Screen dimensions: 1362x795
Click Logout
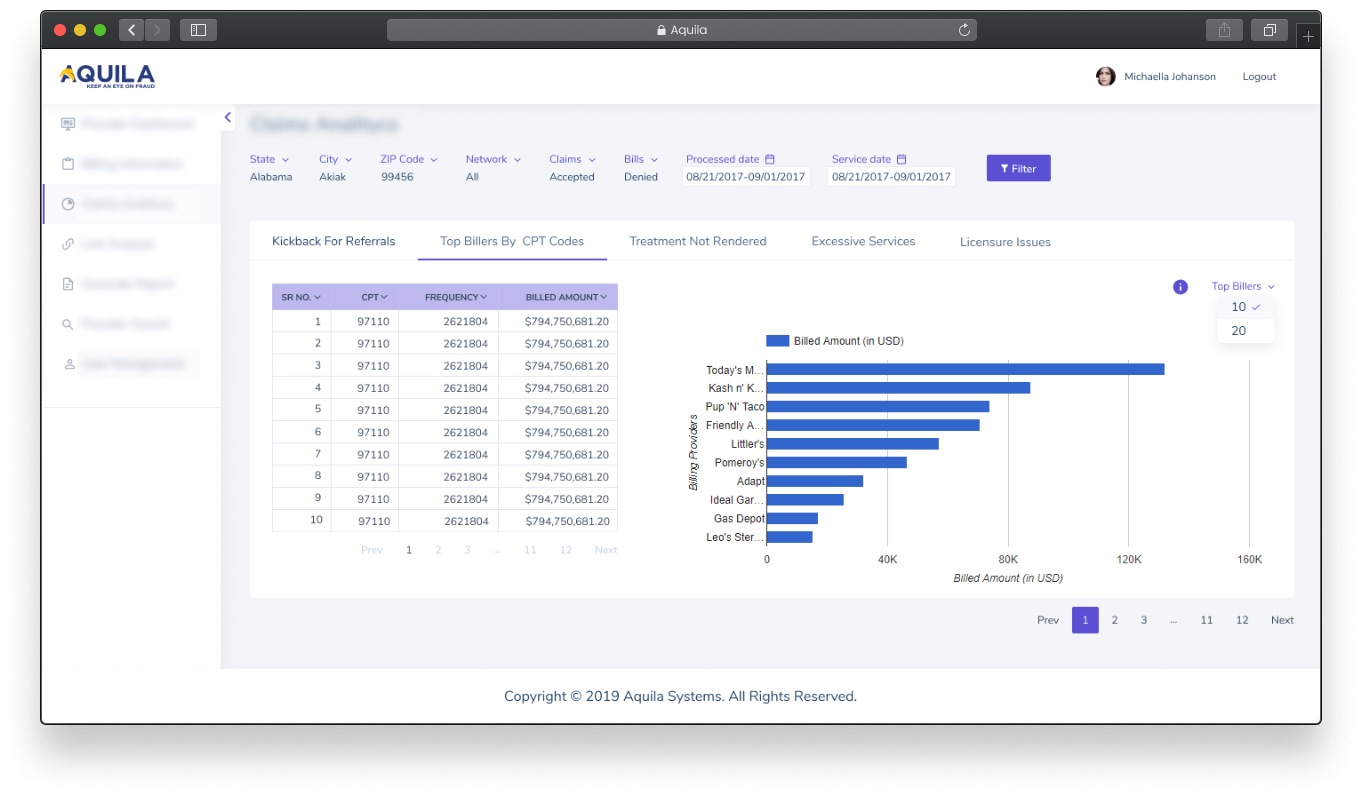click(1258, 76)
